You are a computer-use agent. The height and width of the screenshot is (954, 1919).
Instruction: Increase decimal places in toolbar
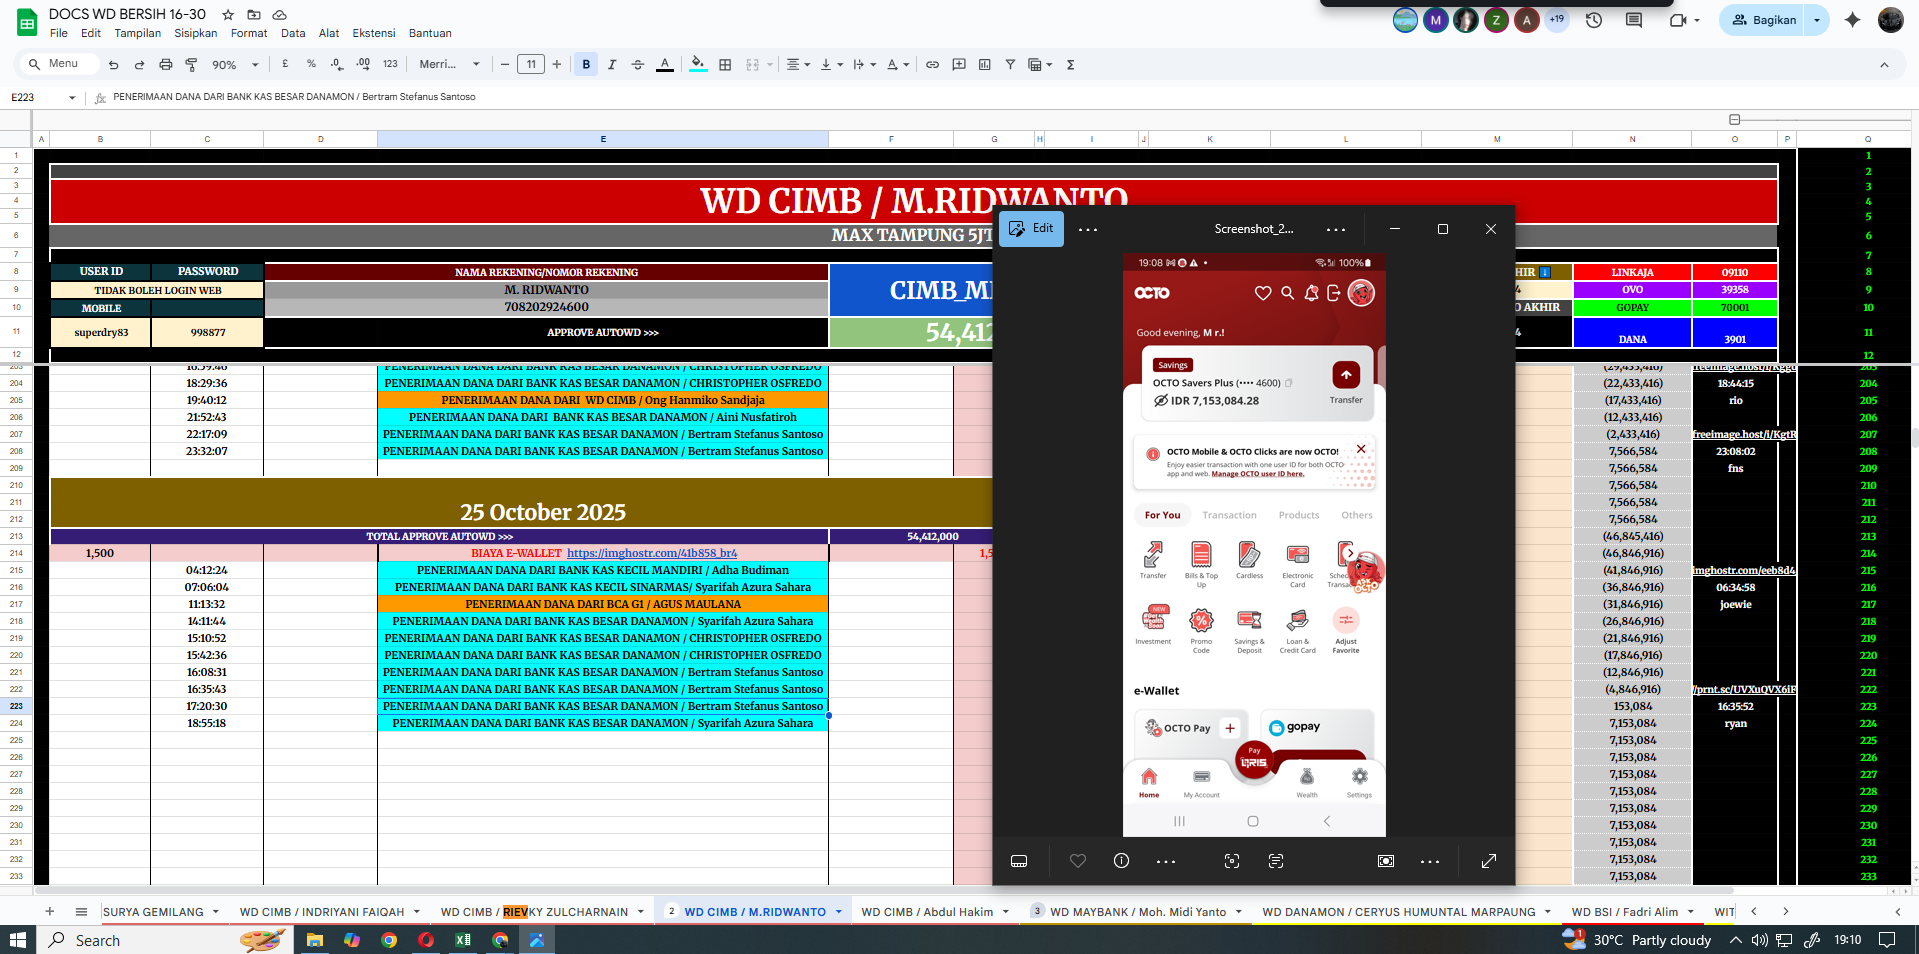point(363,64)
